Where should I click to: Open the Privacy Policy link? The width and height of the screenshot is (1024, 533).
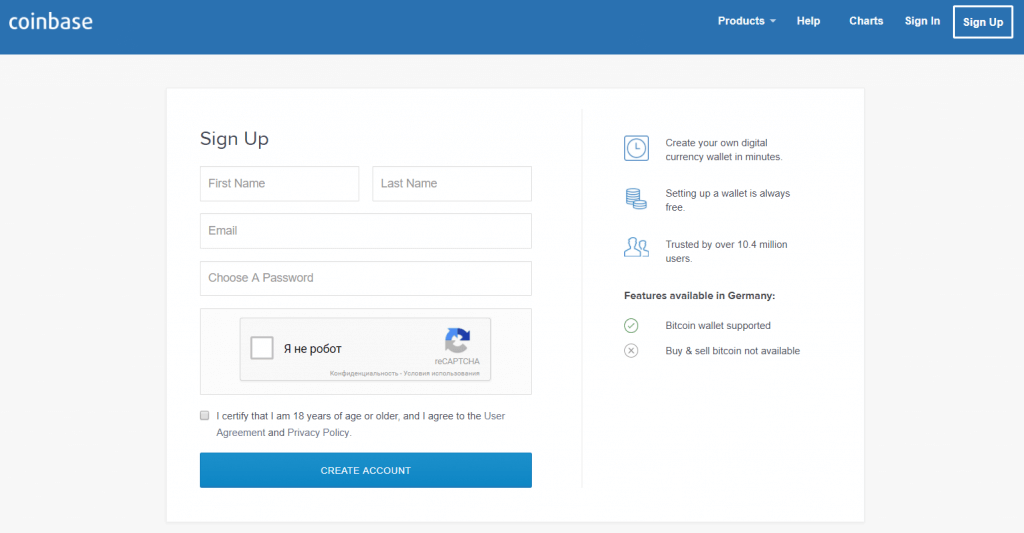(x=318, y=432)
